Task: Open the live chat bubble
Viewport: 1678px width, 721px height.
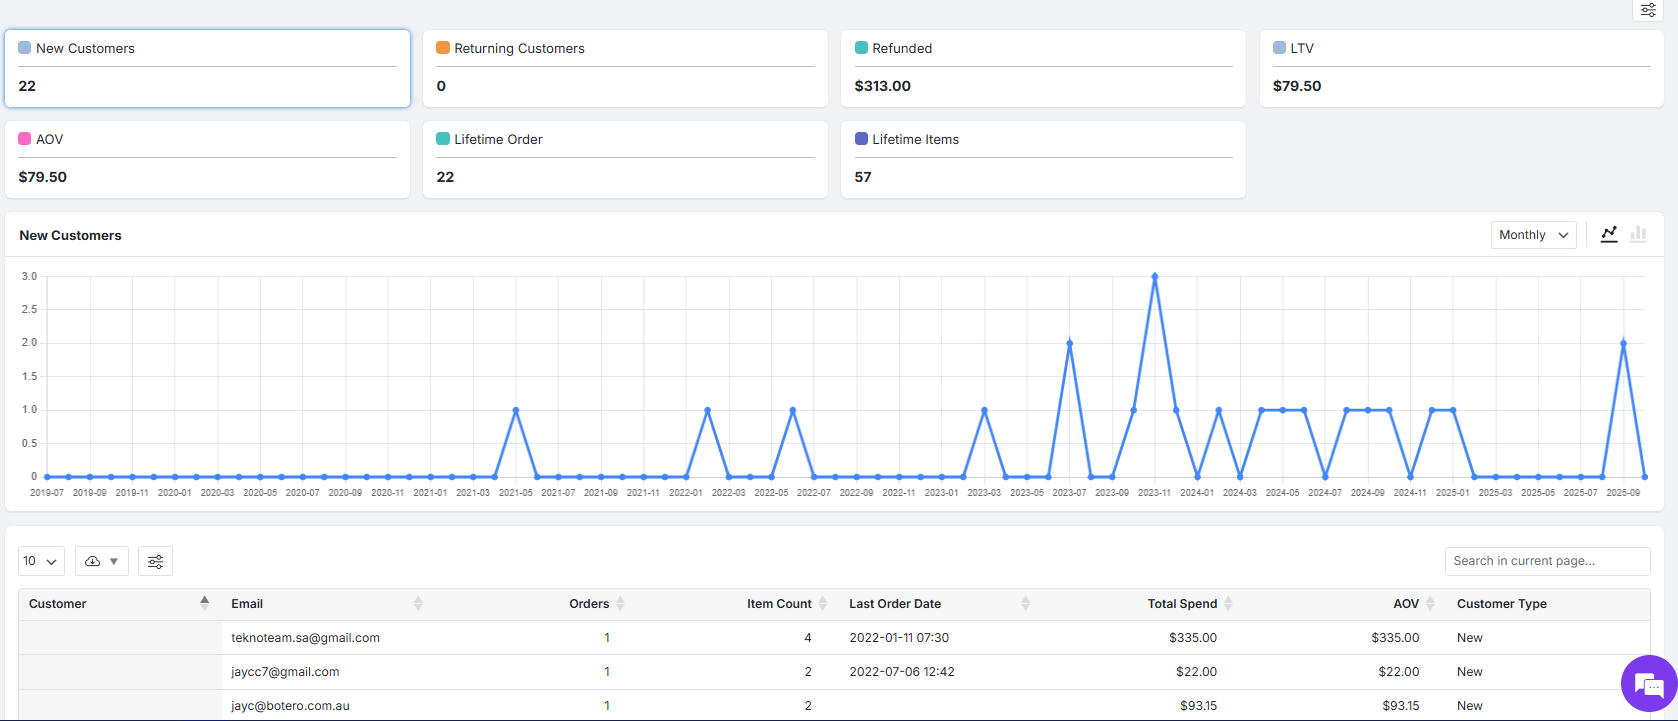Action: [x=1648, y=684]
